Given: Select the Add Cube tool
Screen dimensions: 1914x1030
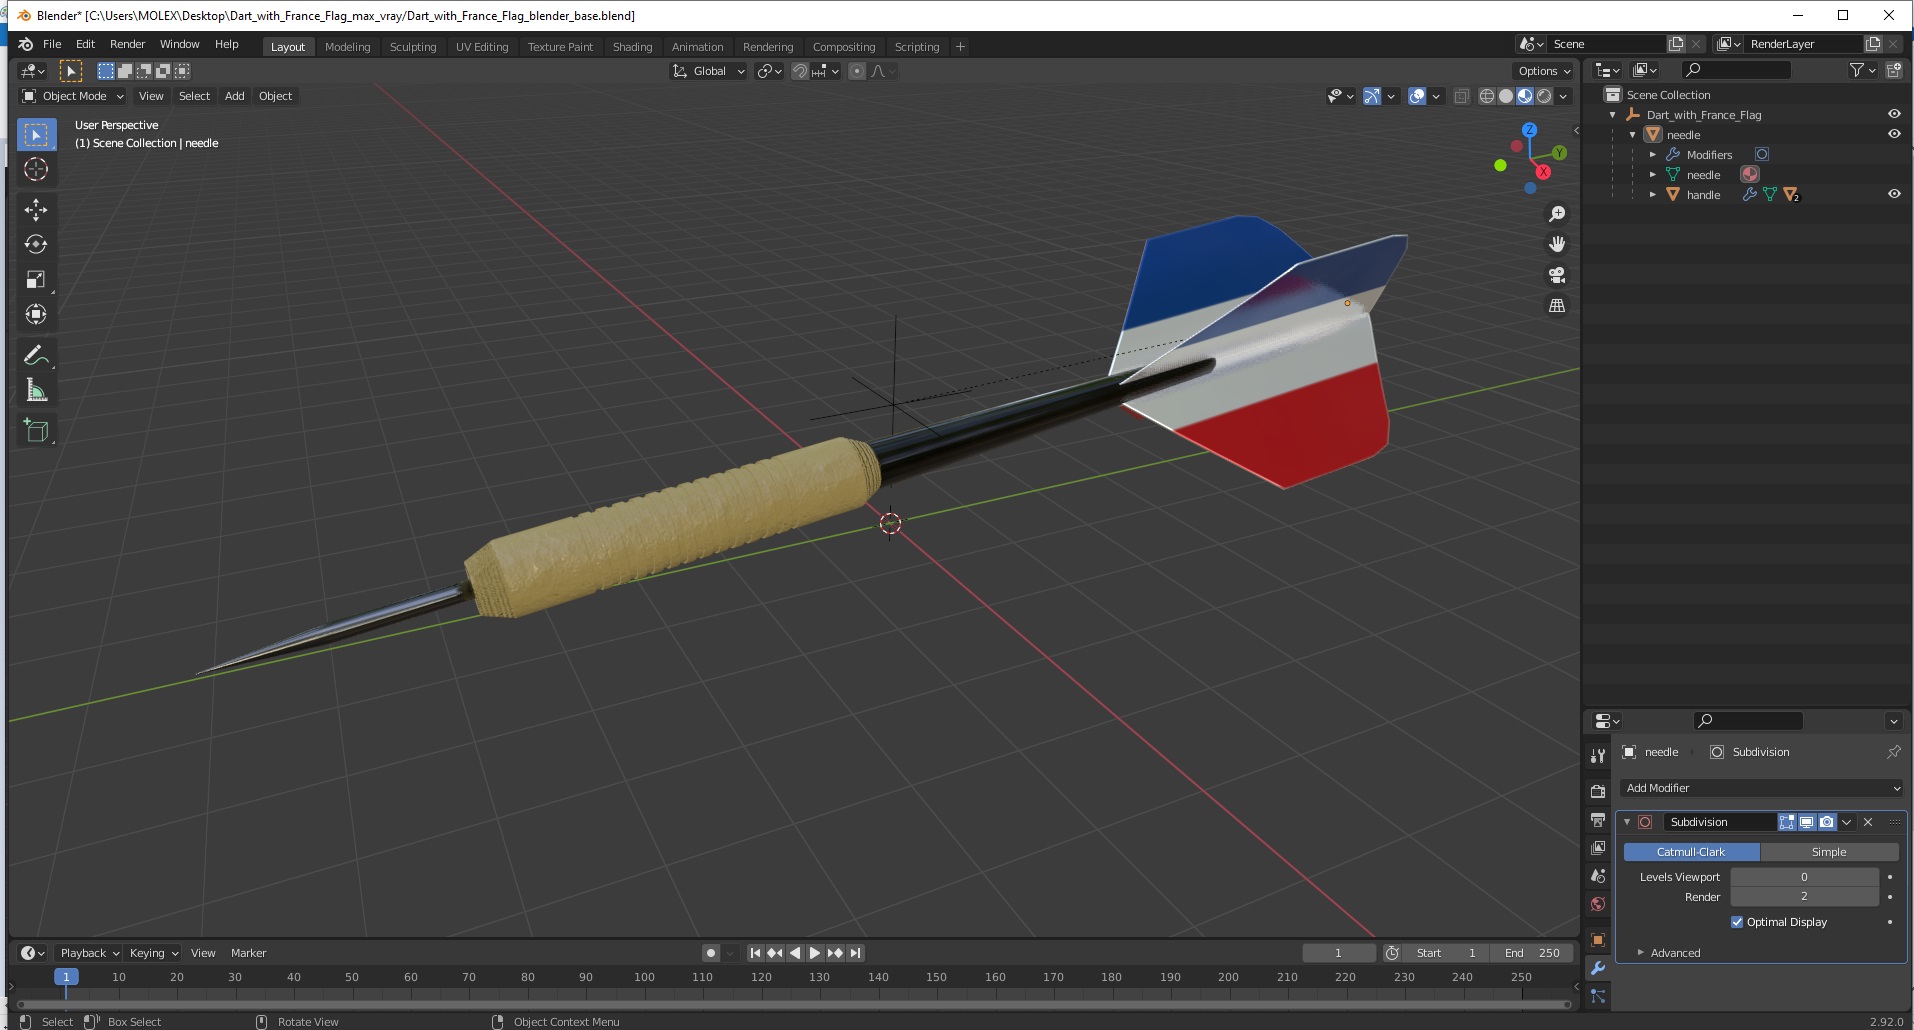Looking at the screenshot, I should point(36,430).
